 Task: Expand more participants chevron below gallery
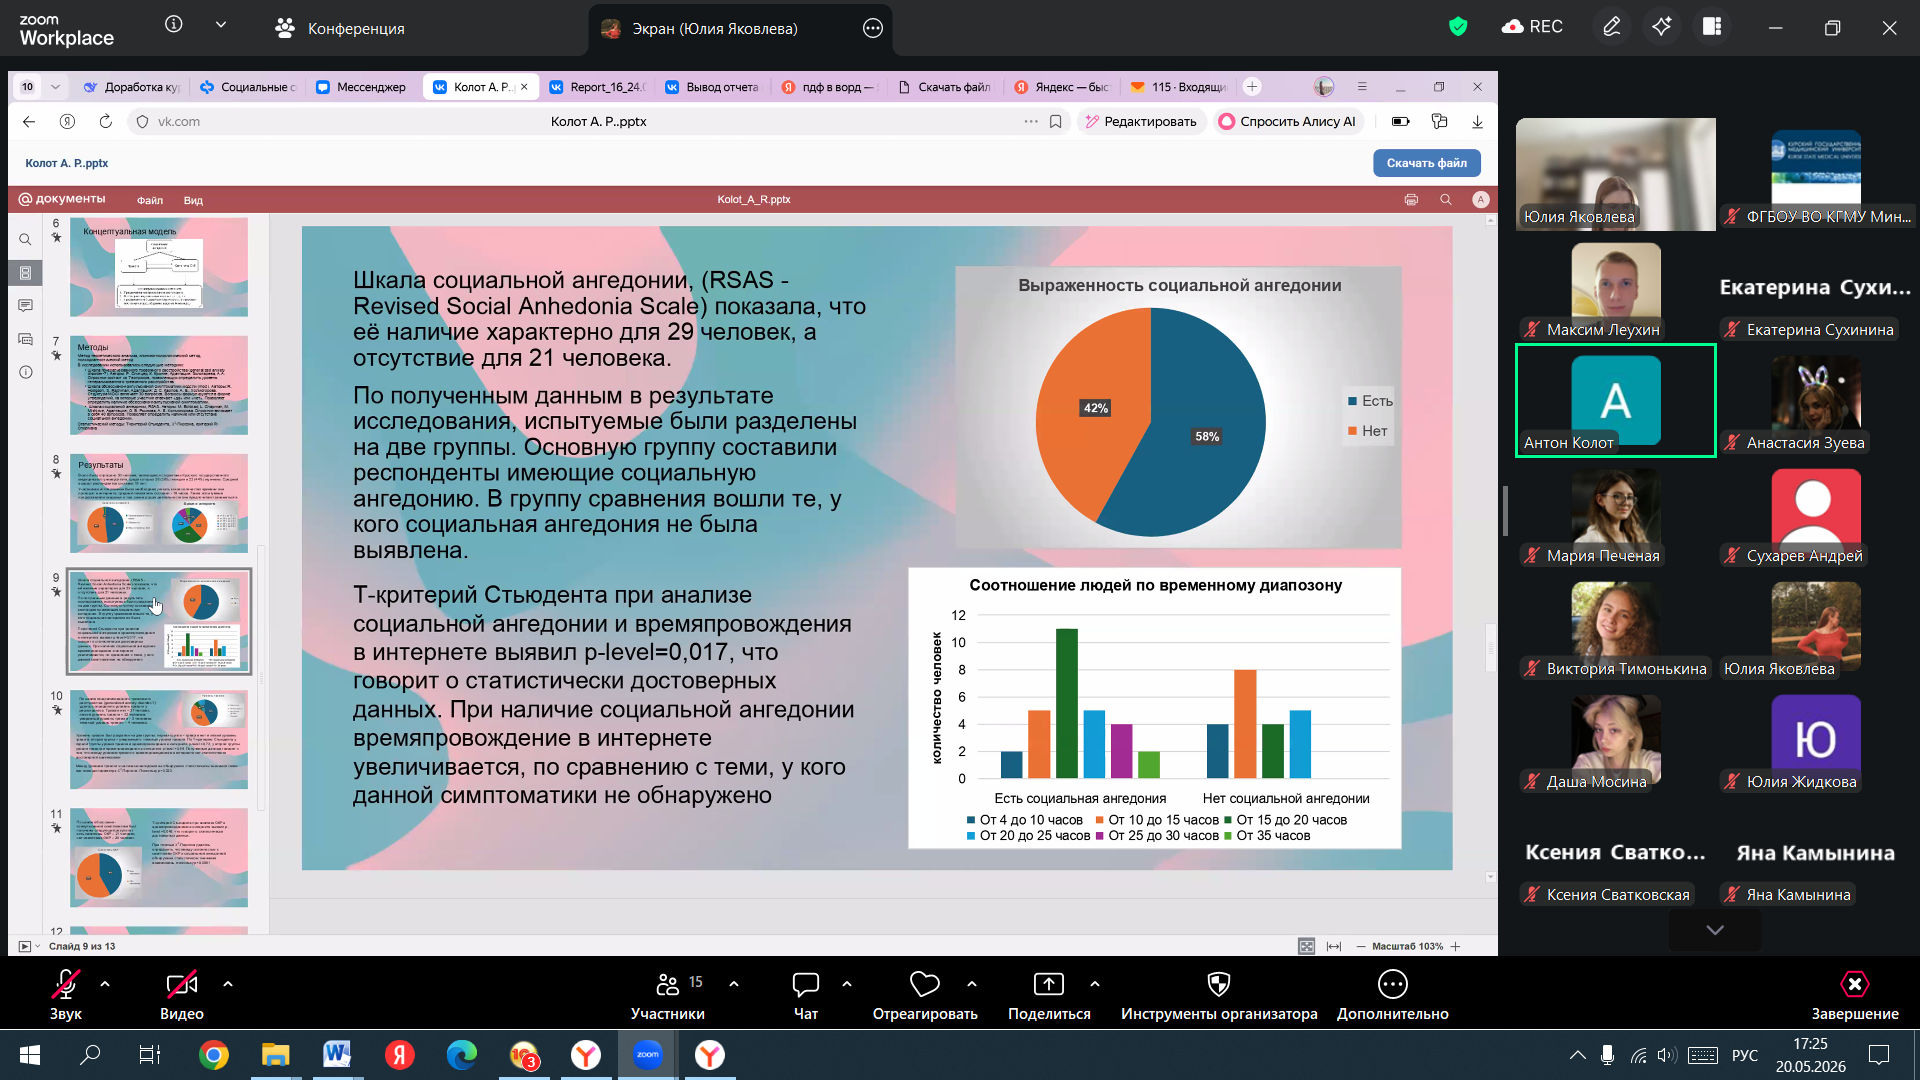coord(1715,929)
